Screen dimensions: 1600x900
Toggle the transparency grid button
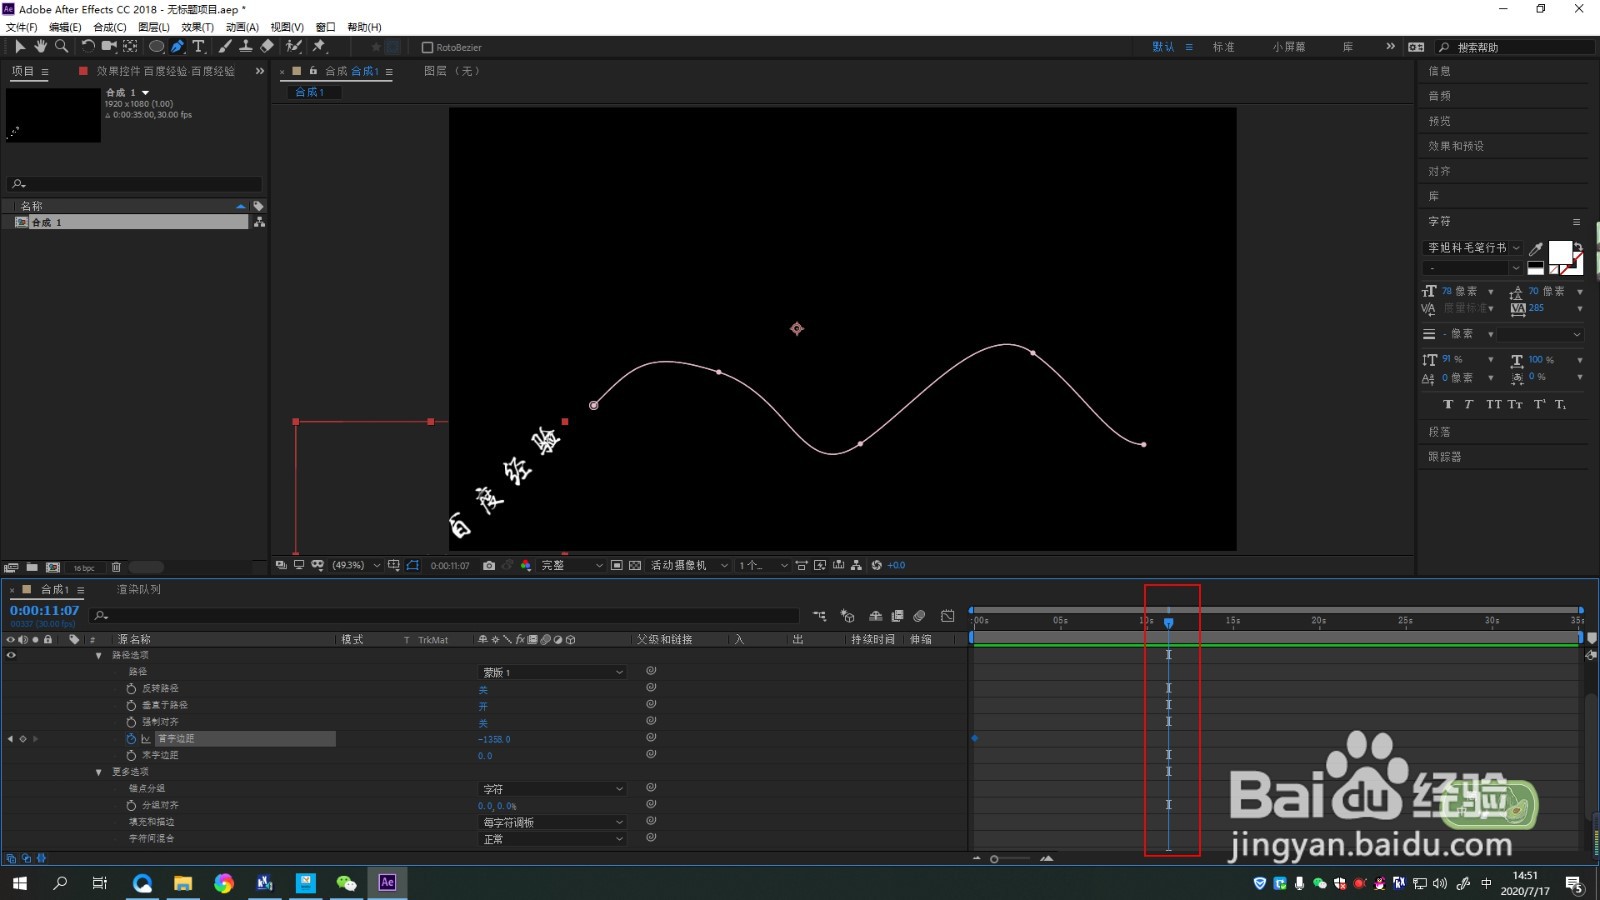click(635, 565)
